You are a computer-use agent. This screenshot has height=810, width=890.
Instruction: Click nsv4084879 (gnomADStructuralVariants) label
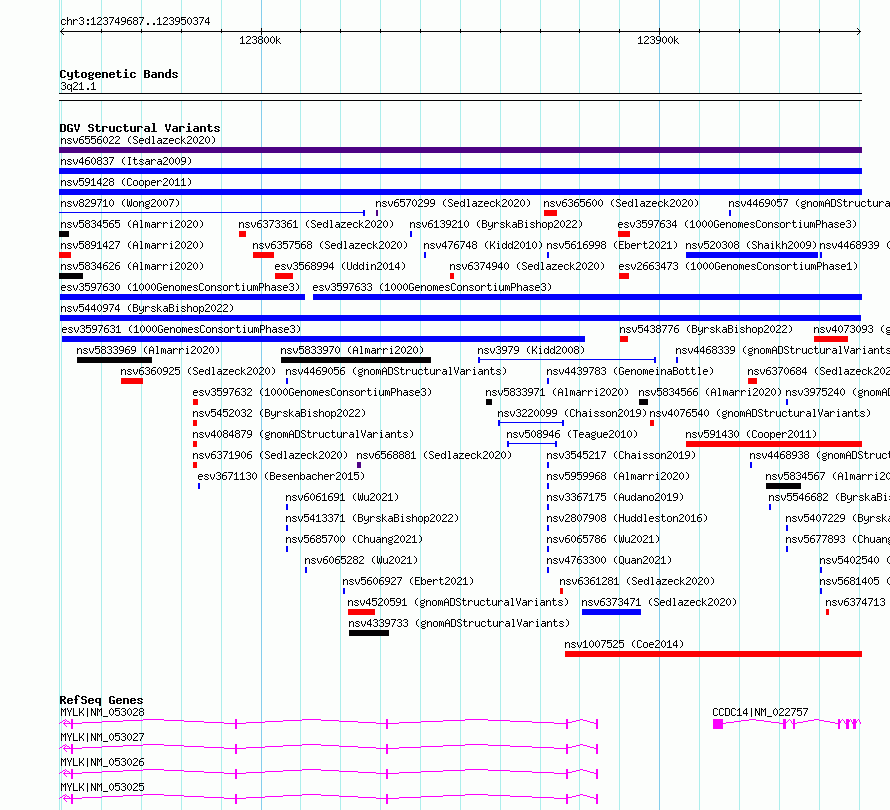coord(303,434)
